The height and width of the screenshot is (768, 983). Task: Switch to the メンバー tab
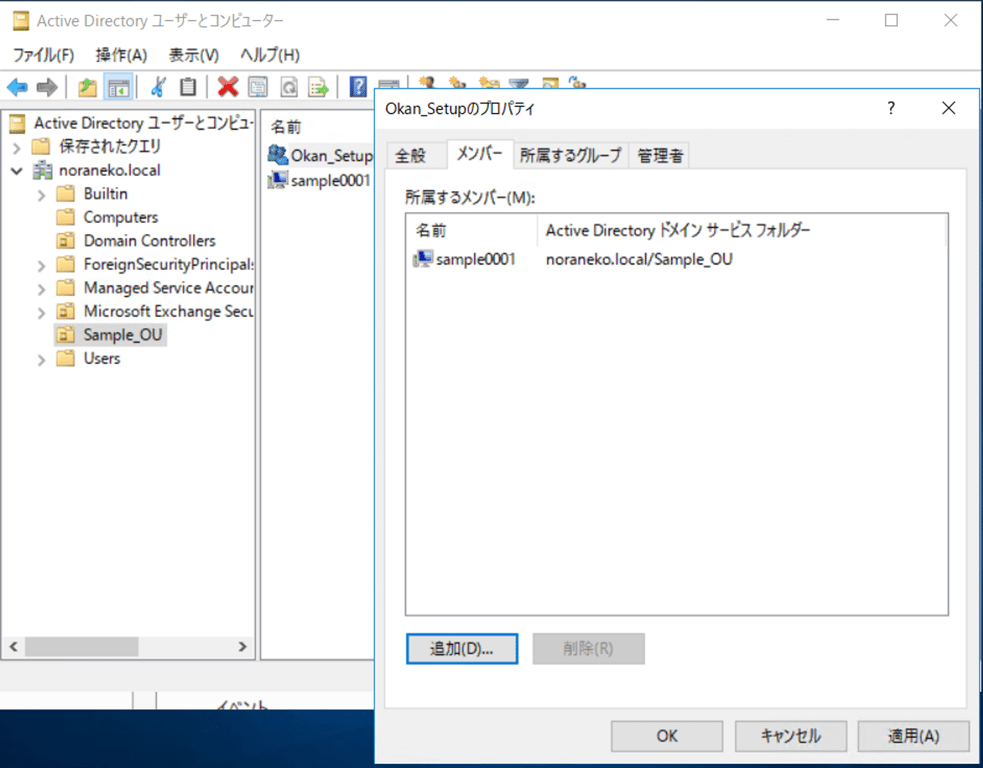480,153
